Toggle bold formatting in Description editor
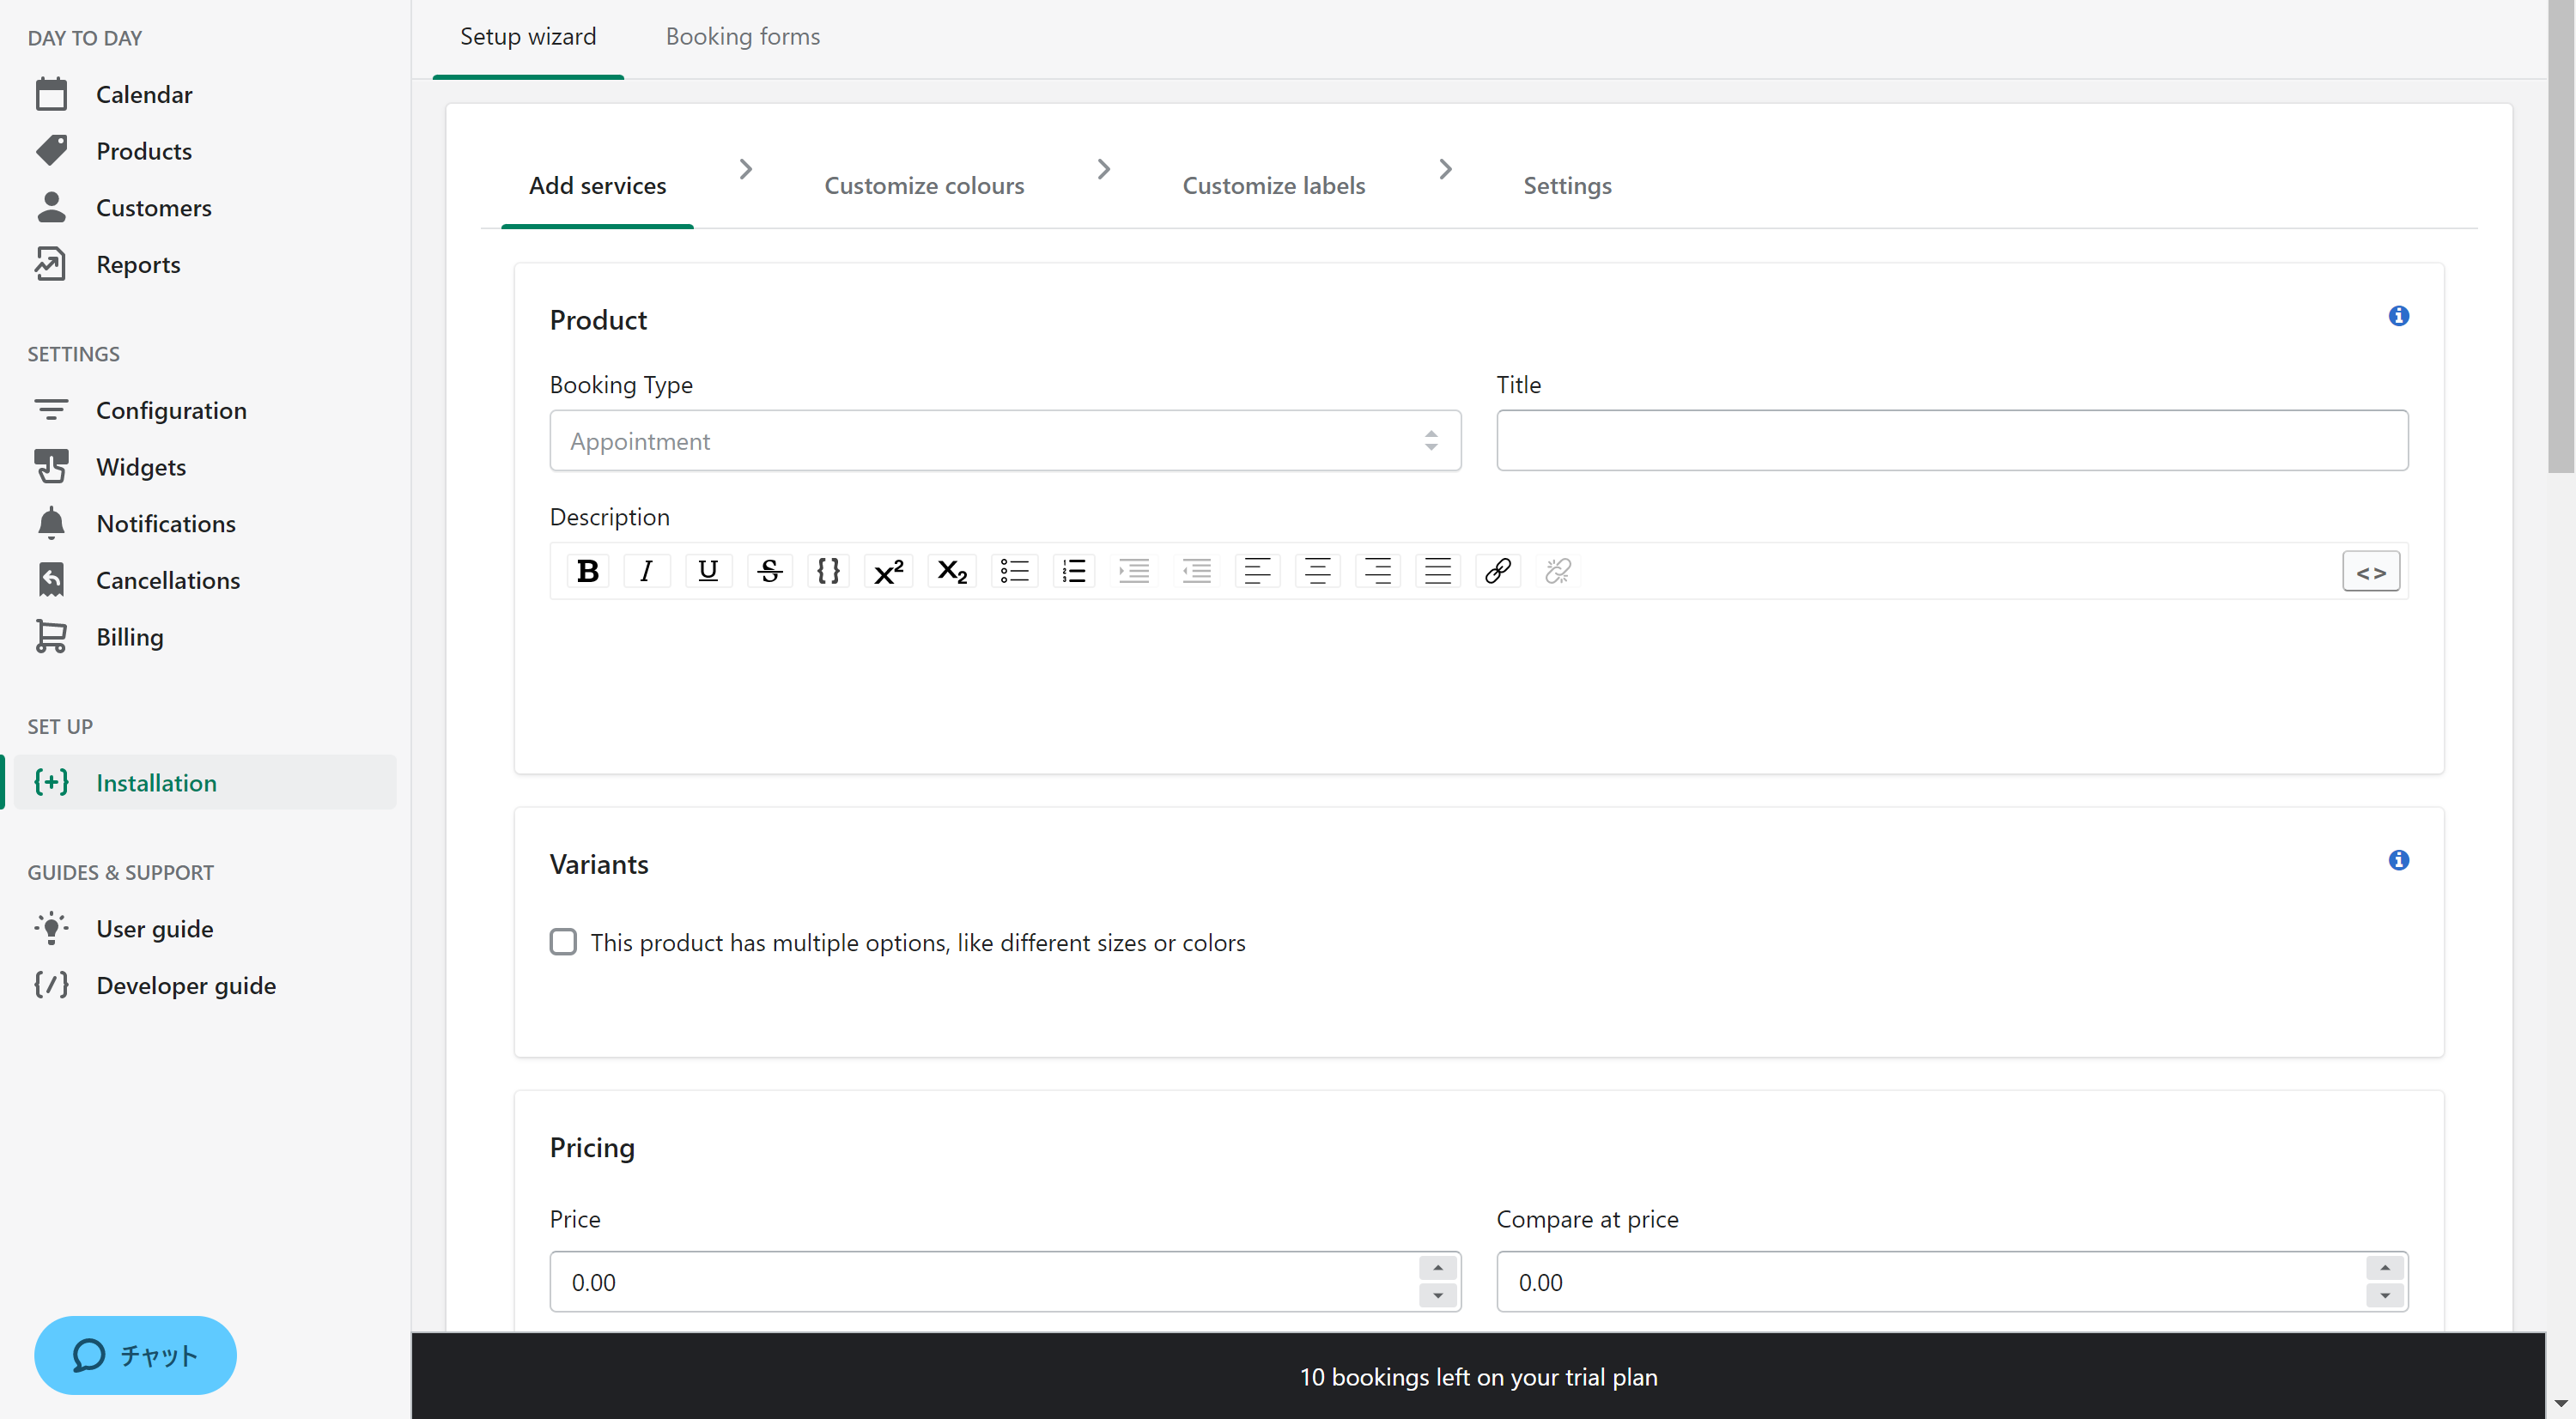 point(588,571)
